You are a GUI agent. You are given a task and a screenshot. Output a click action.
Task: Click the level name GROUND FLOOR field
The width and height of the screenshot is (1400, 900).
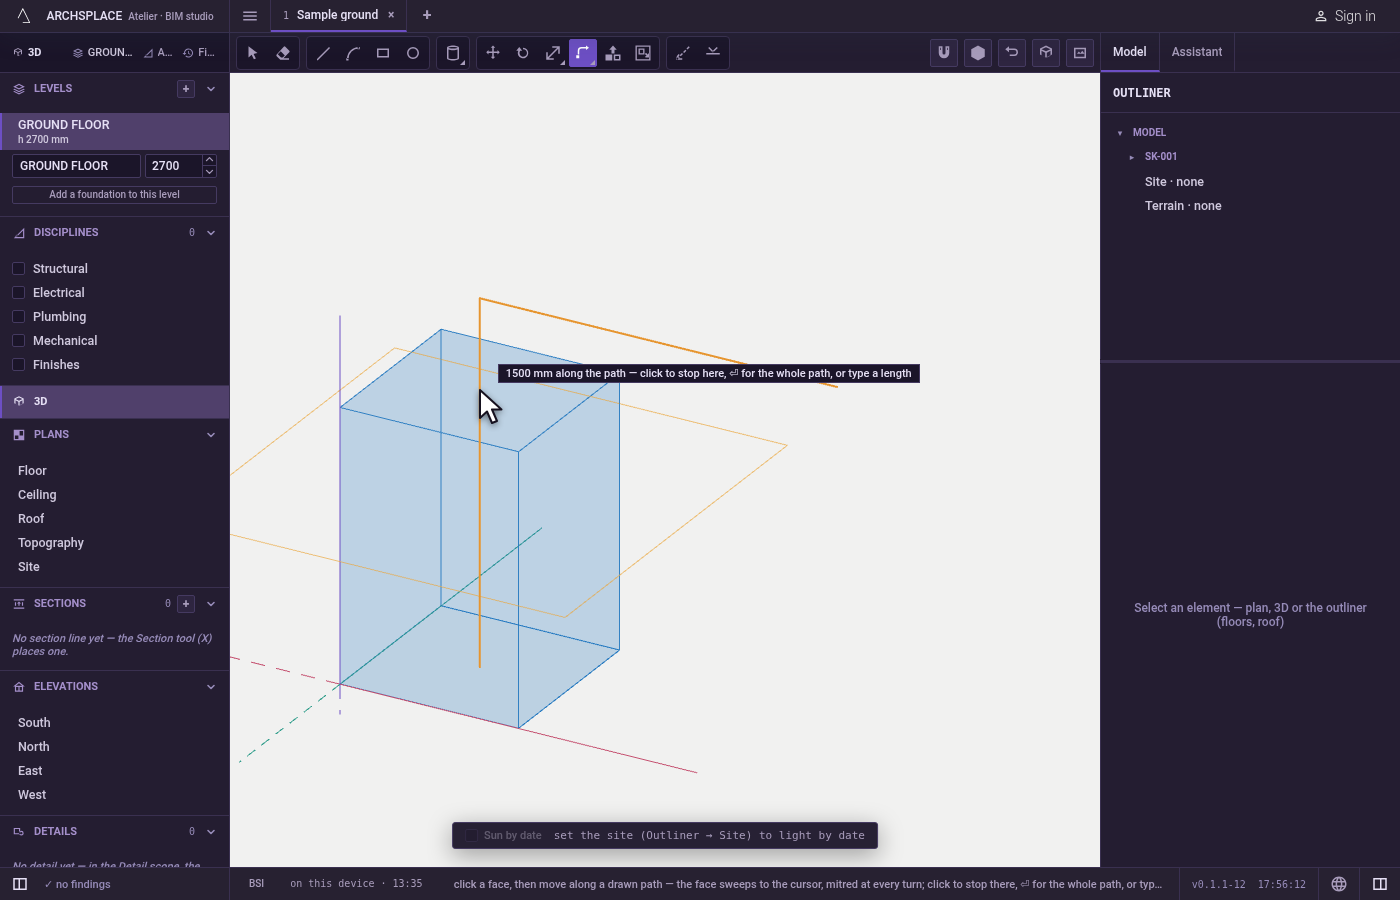[76, 166]
